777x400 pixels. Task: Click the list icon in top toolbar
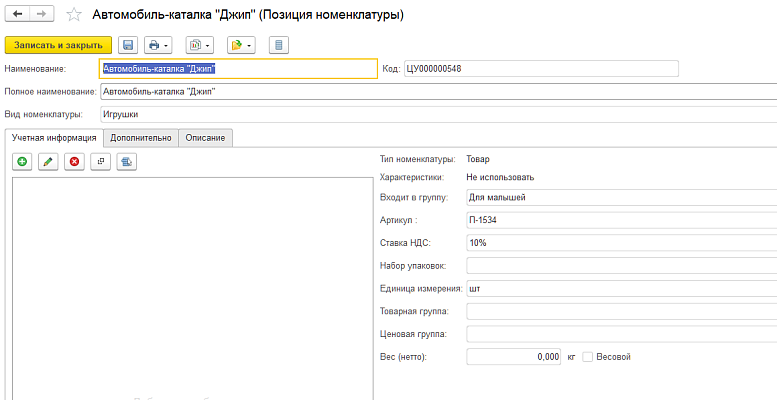point(278,45)
